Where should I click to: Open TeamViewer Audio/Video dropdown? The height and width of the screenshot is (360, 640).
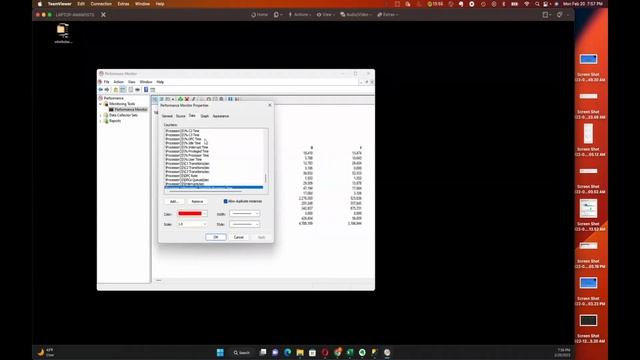pos(357,15)
